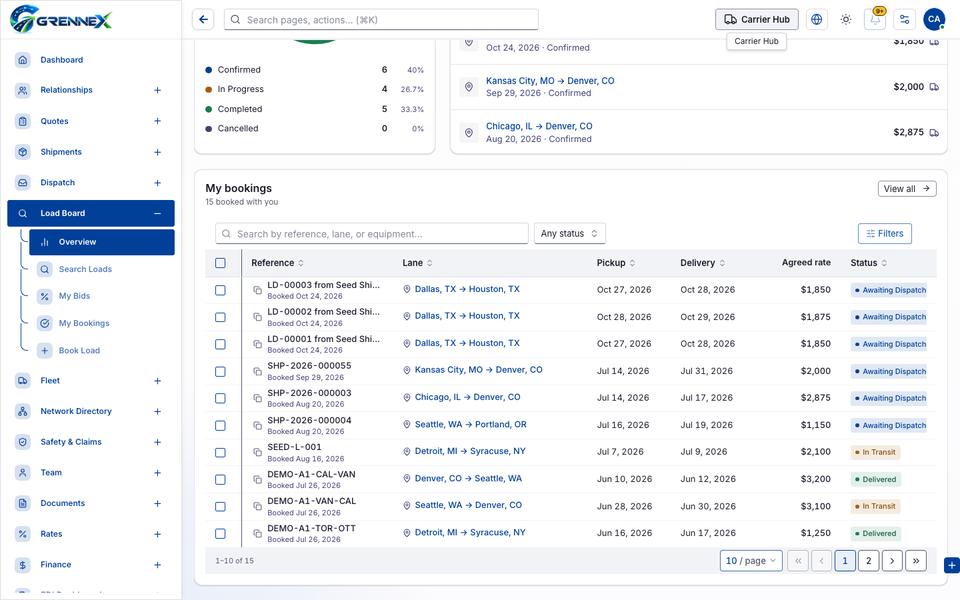Tick the checkbox for SEED-L-001
Viewport: 960px width, 600px height.
(x=220, y=452)
